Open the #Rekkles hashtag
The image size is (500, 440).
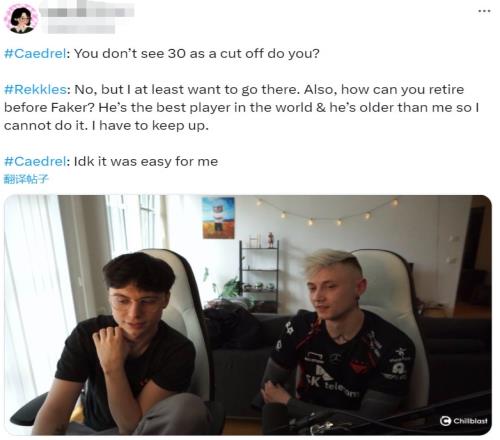(35, 89)
